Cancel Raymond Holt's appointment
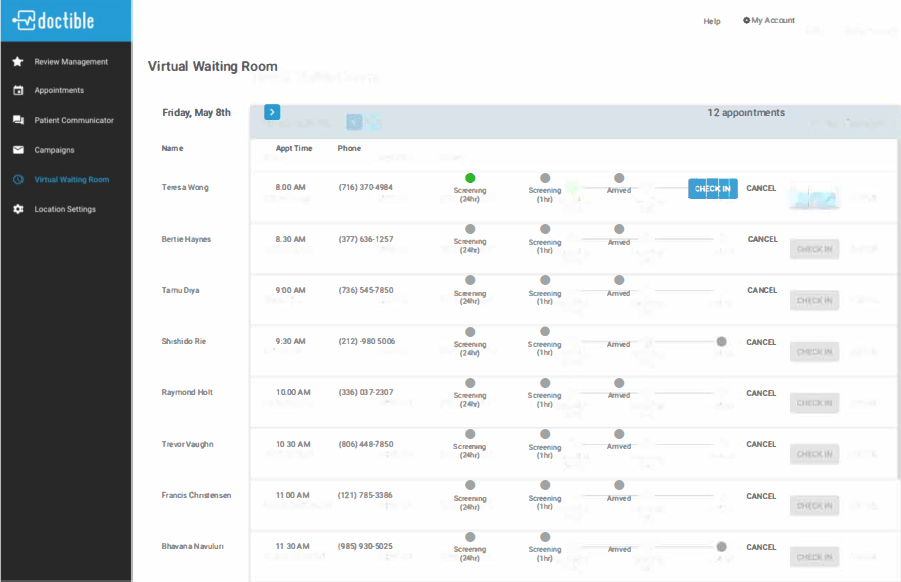Screen dimensions: 901x582 (761, 393)
